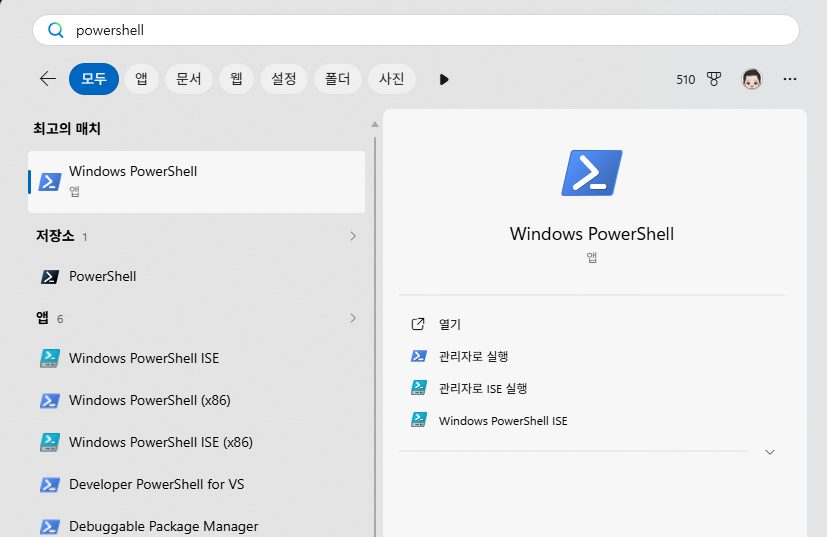
Task: Switch to the 문서 filter
Action: point(189,79)
